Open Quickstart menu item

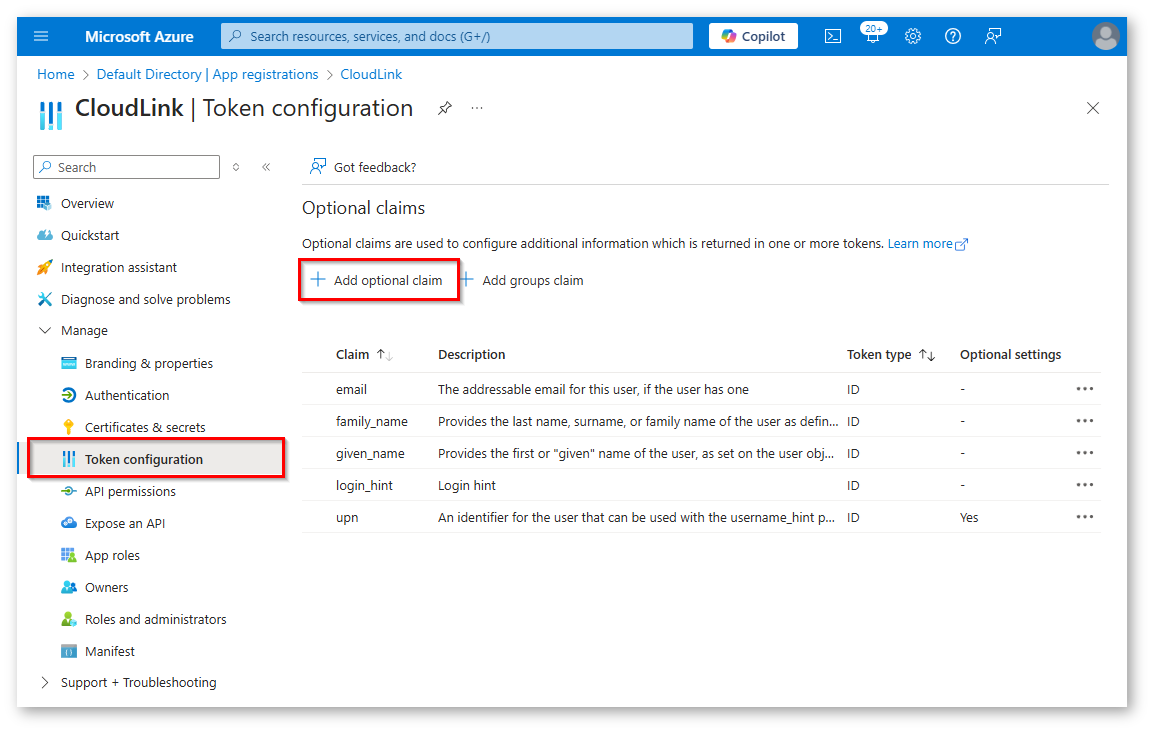point(90,235)
